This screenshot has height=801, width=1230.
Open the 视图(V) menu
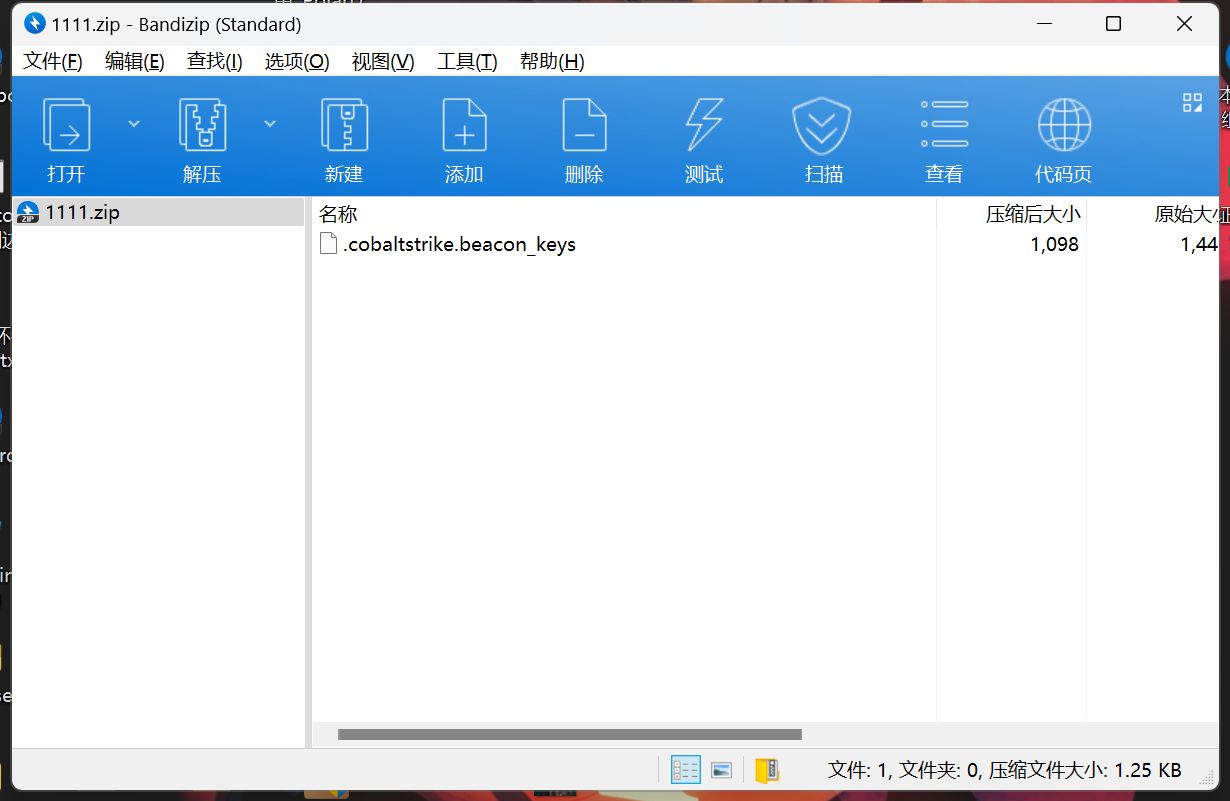383,61
